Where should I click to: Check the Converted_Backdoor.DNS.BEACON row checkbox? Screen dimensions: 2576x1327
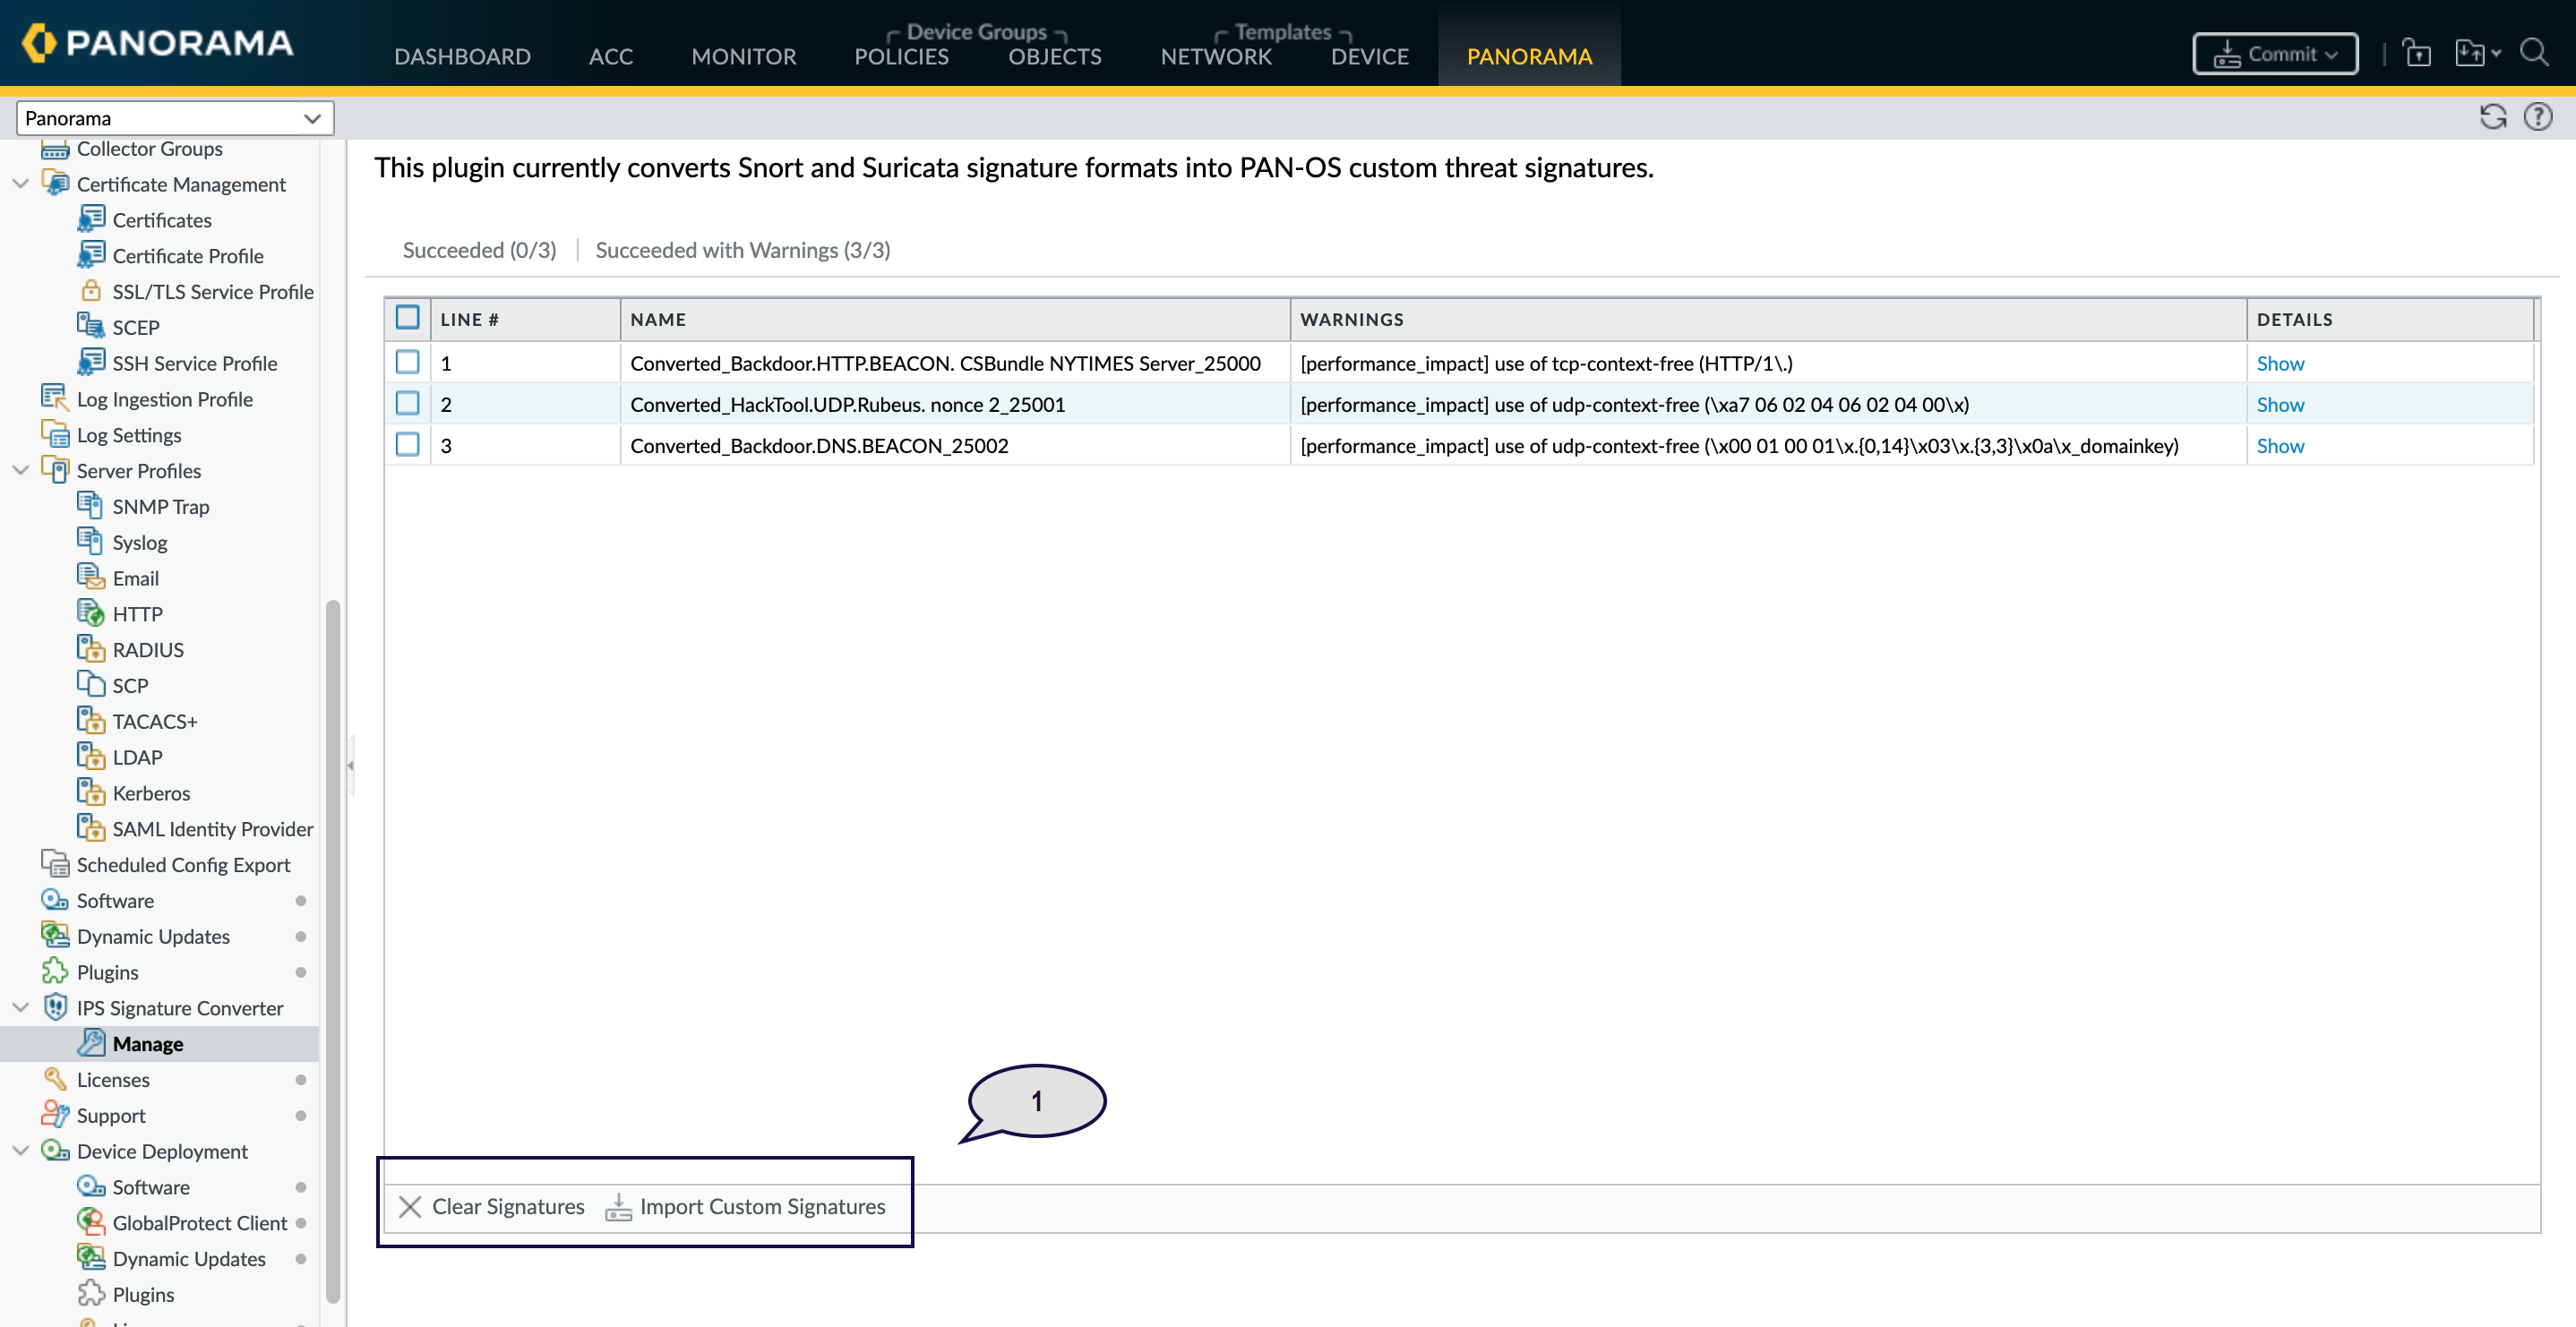click(x=407, y=444)
